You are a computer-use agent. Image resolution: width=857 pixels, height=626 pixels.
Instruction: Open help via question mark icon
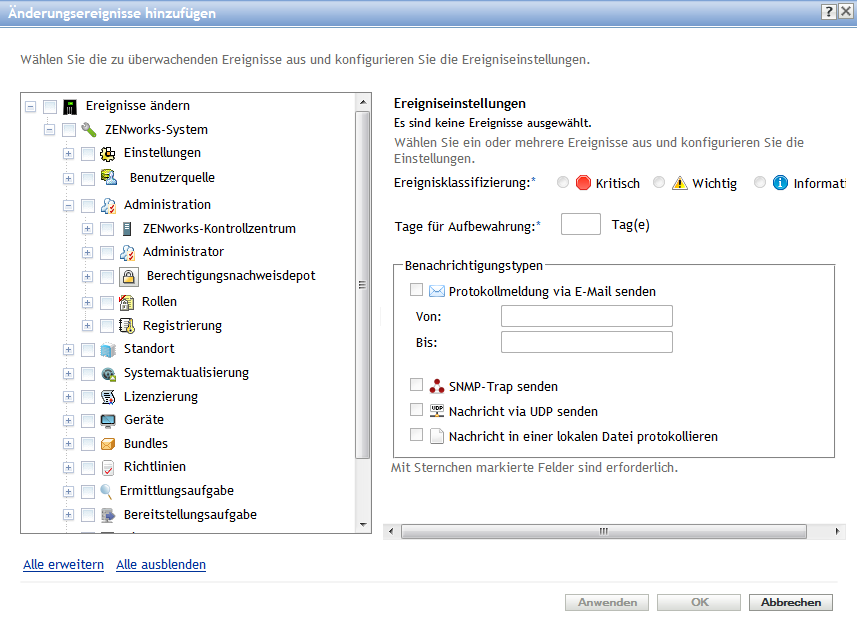pos(829,12)
